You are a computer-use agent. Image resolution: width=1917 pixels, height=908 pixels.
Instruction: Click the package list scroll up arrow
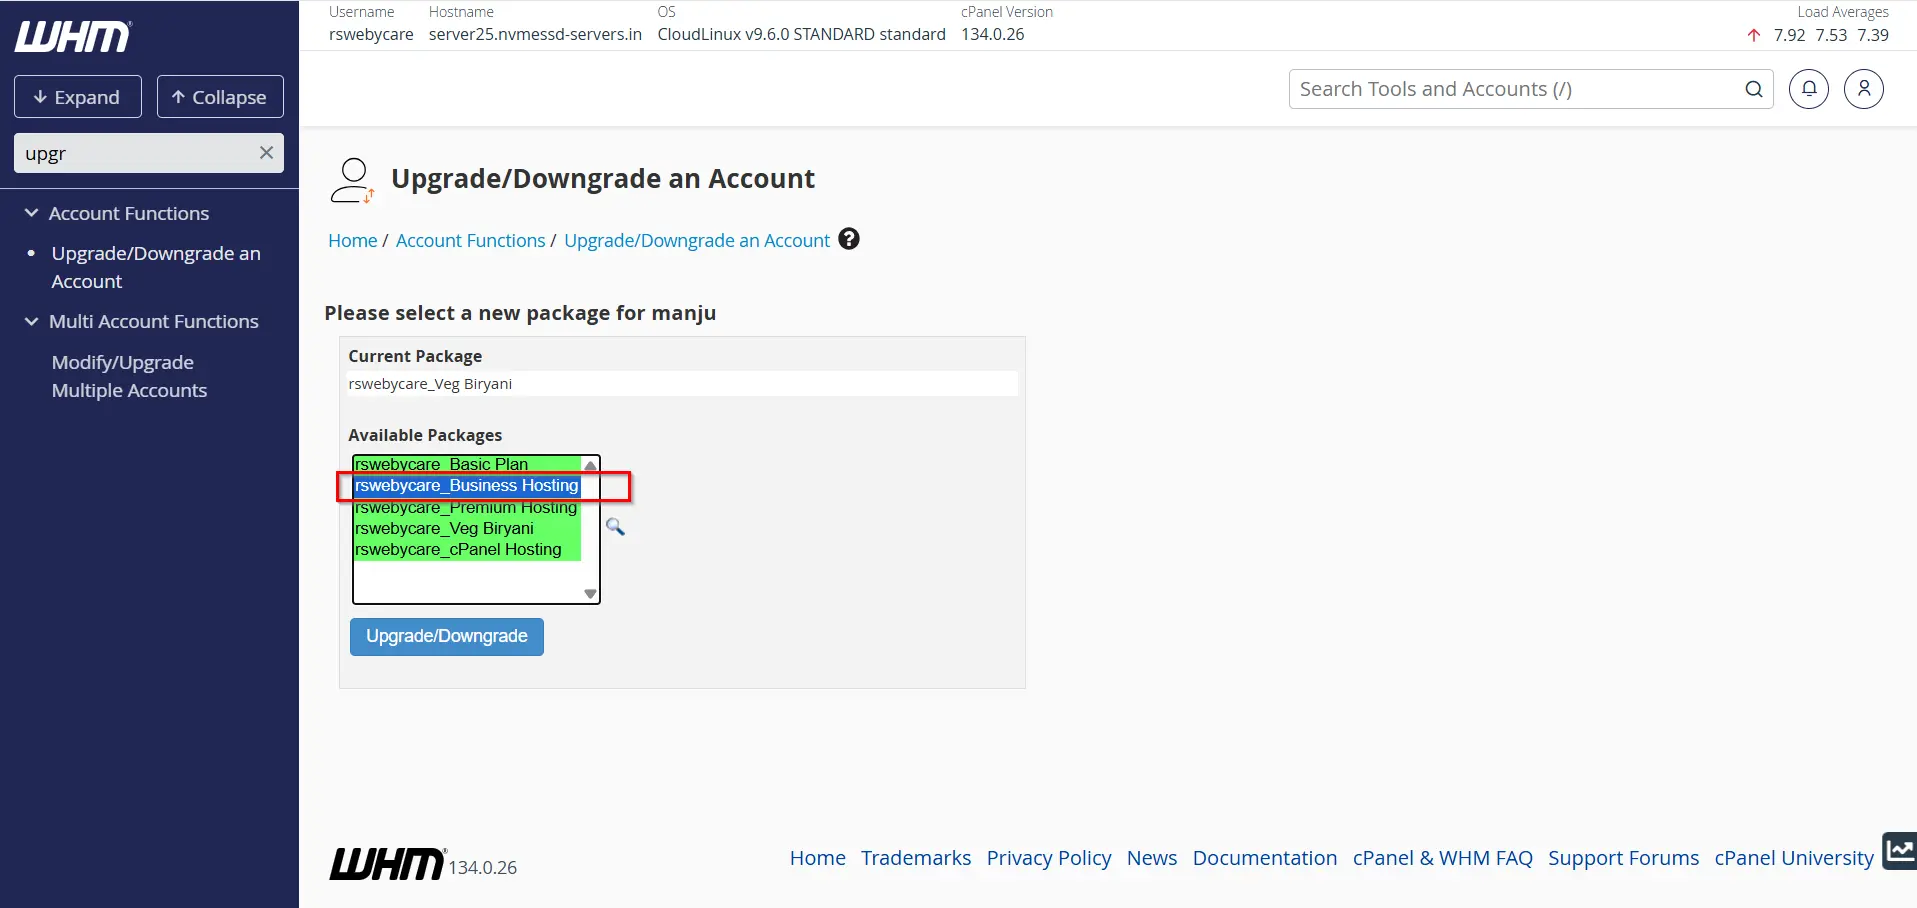pos(590,465)
